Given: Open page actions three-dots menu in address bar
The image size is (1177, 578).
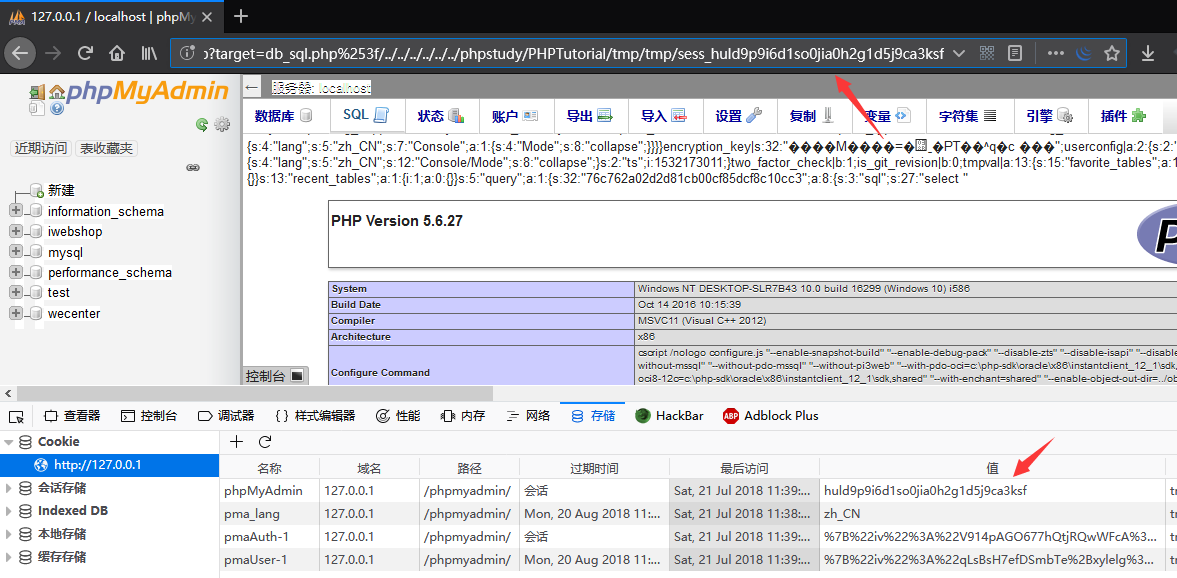Looking at the screenshot, I should pos(1055,53).
